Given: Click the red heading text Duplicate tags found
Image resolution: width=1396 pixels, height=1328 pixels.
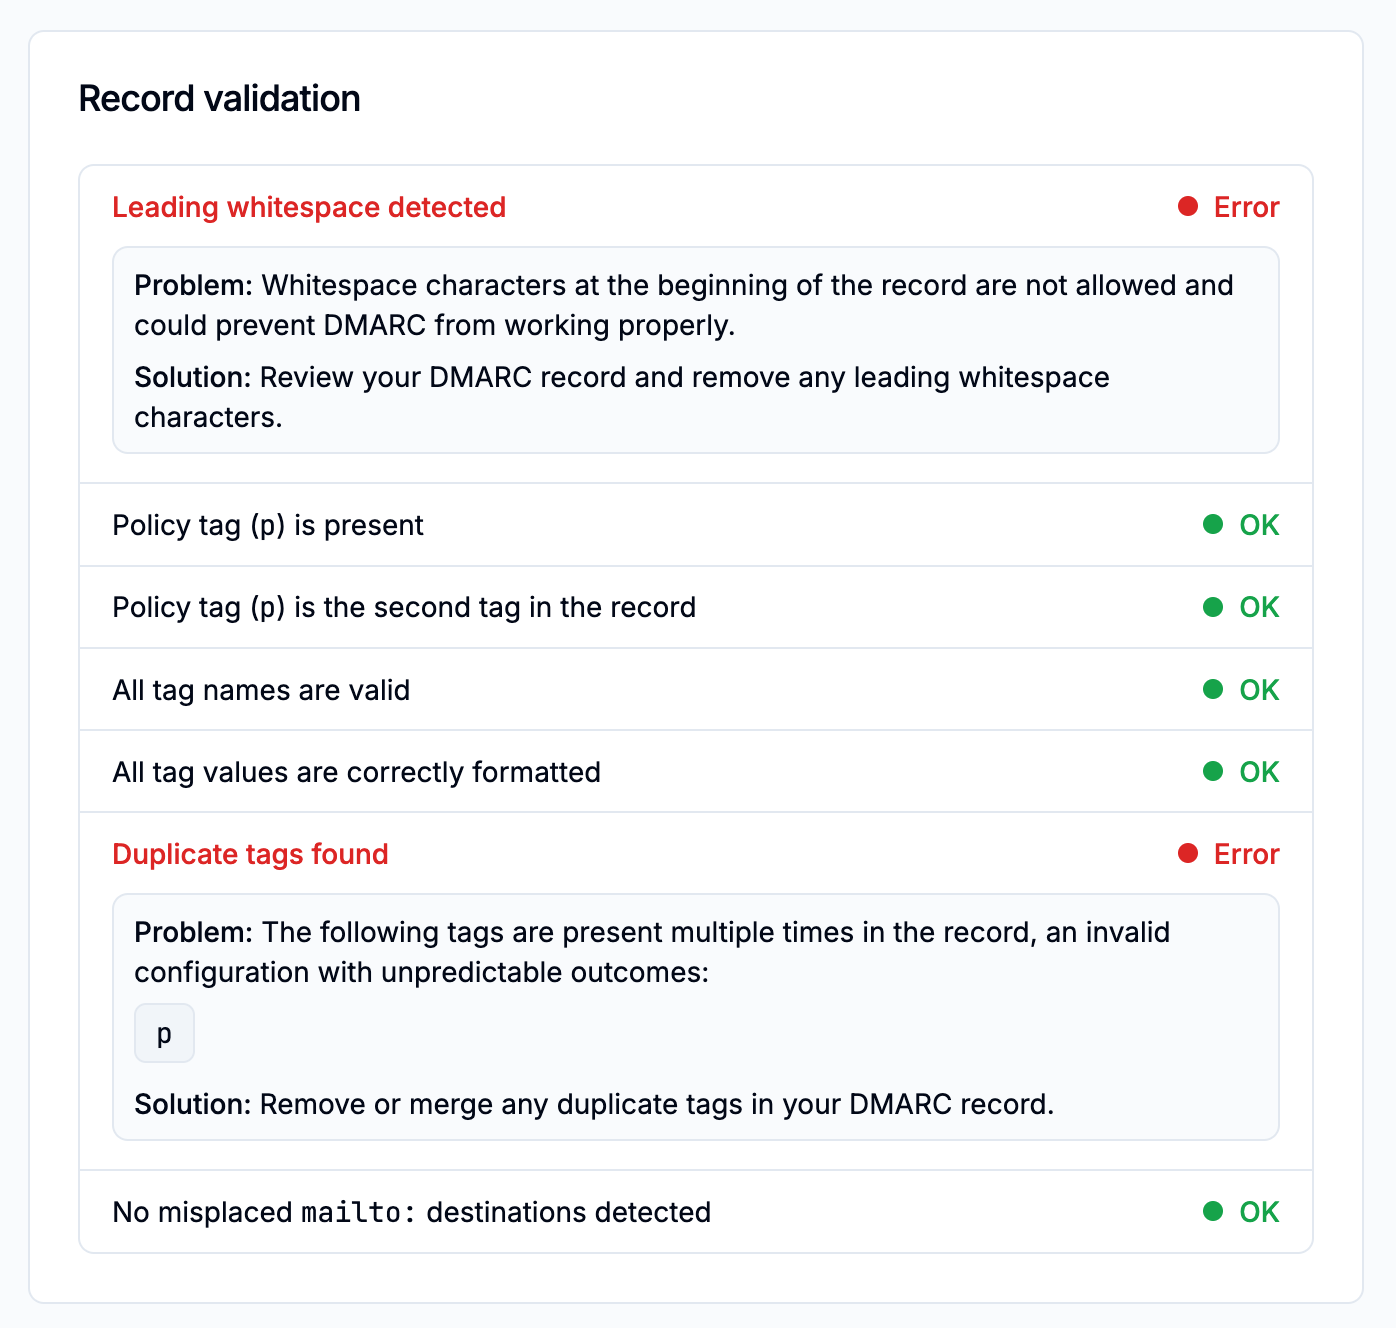Looking at the screenshot, I should tap(250, 854).
